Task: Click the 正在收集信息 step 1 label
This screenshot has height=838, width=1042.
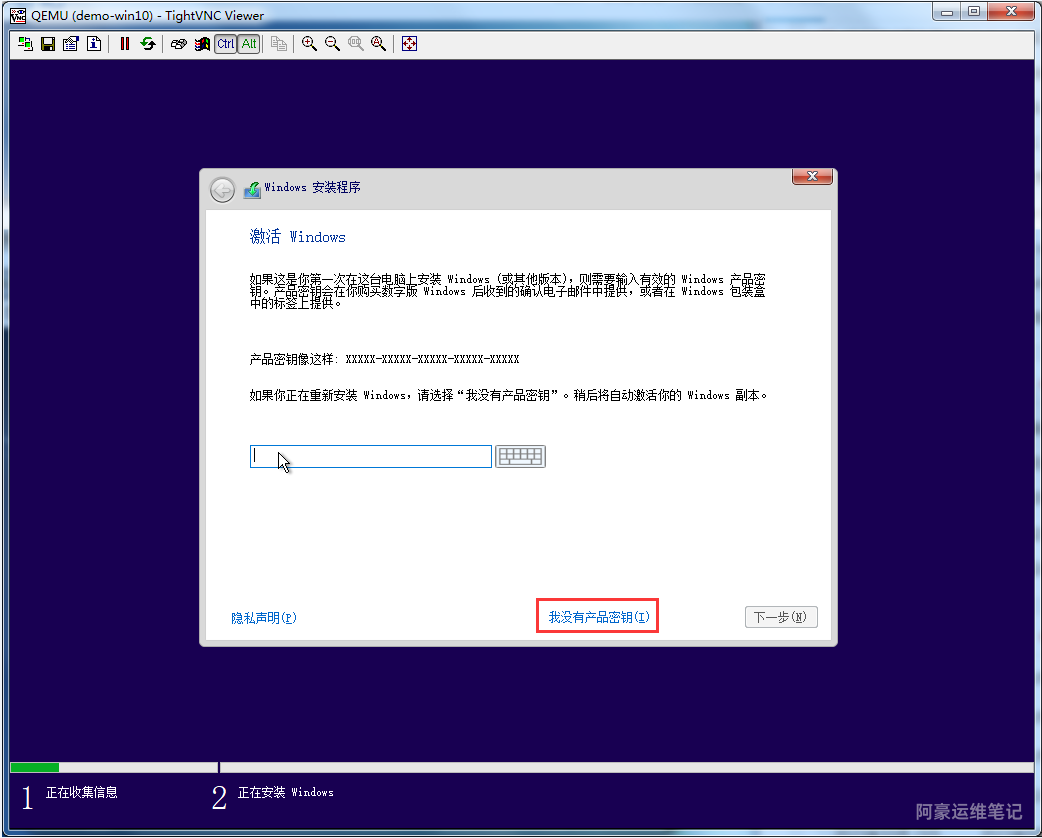Action: point(81,792)
